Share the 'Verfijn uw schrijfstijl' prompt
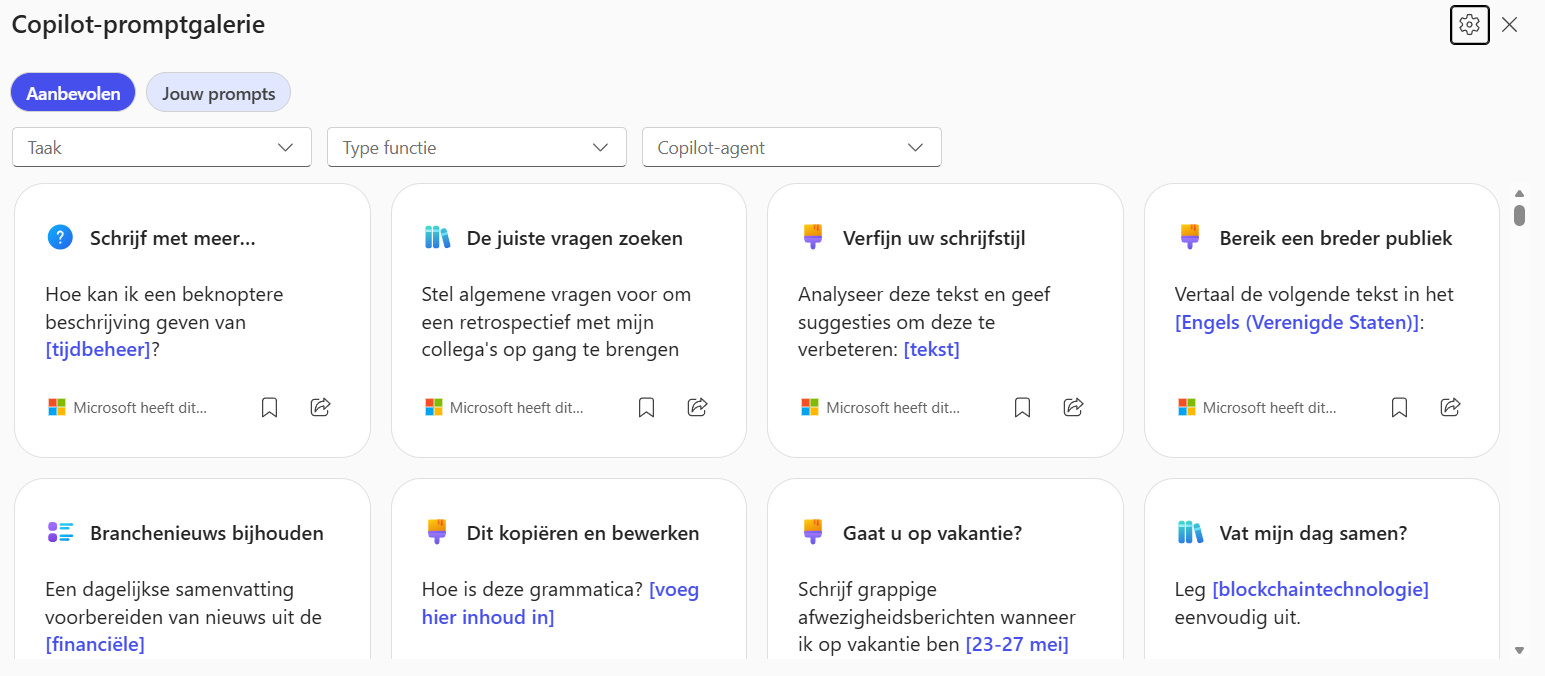 [x=1074, y=407]
